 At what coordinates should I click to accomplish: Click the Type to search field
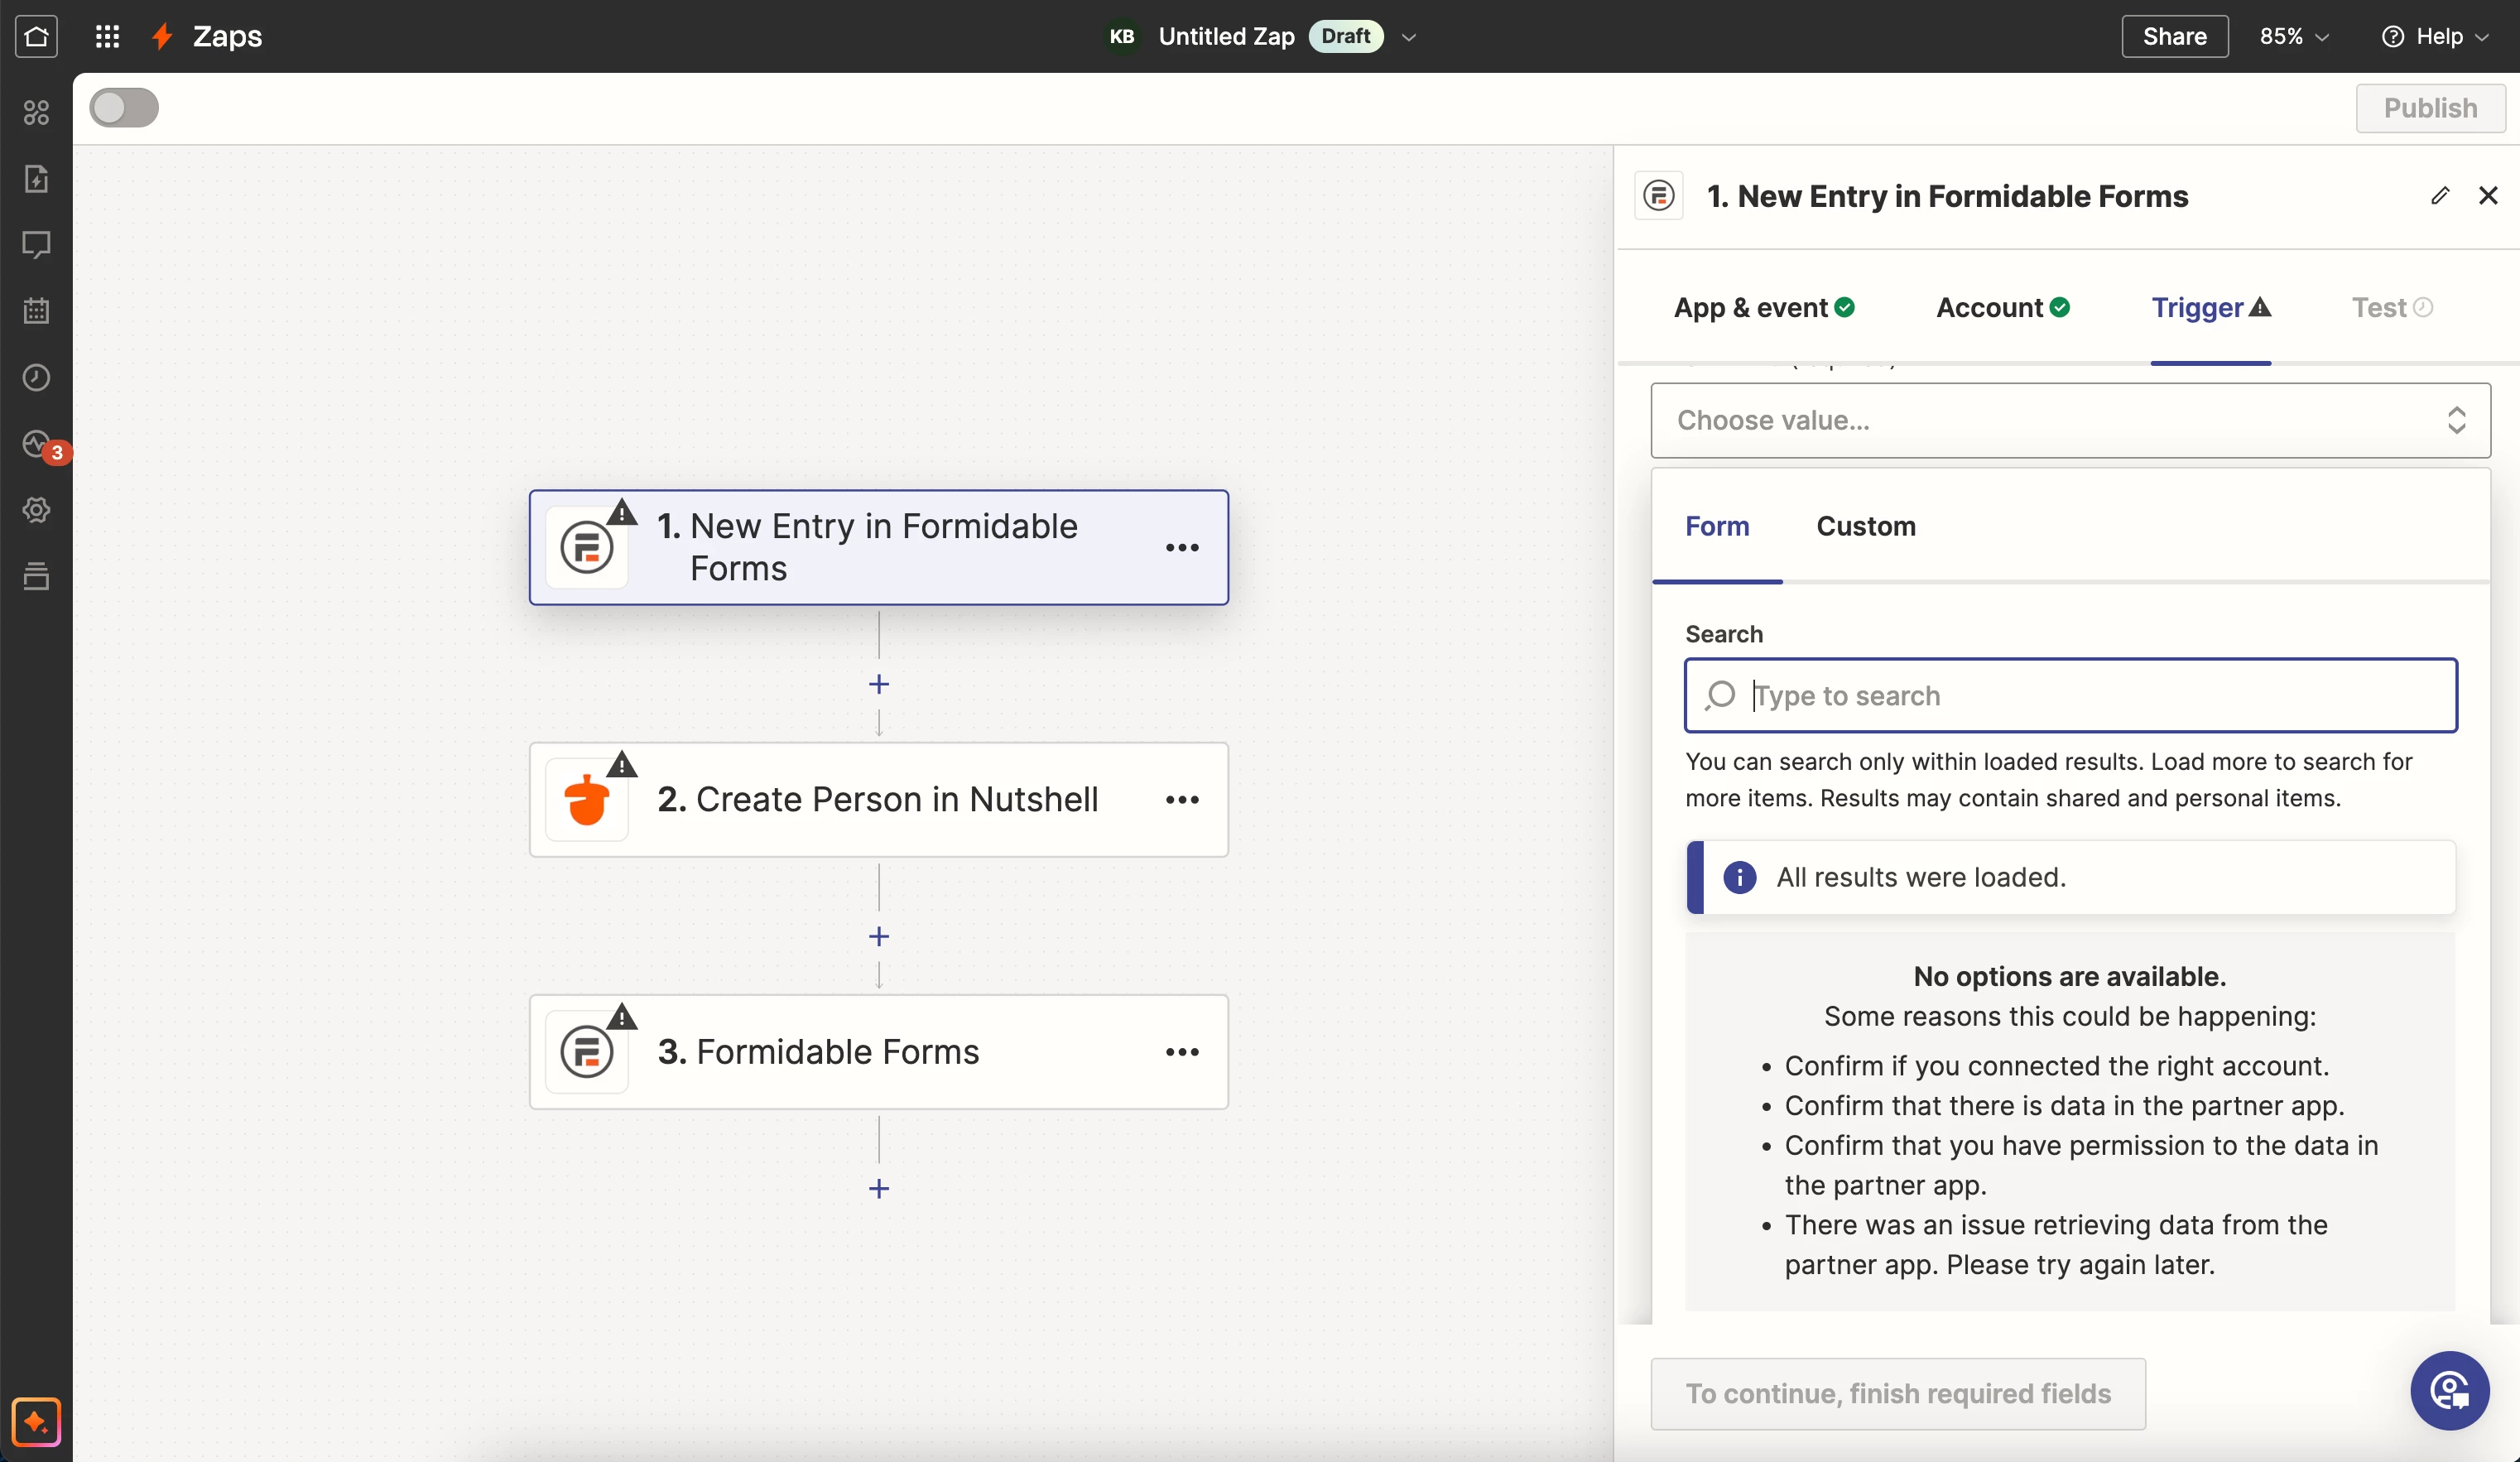pyautogui.click(x=2070, y=695)
